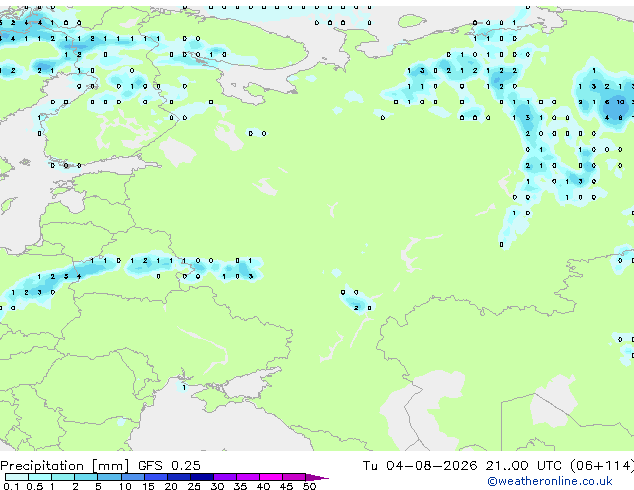
Task: Click the magenta swatch between 40 and 45
Action: [x=271, y=477]
